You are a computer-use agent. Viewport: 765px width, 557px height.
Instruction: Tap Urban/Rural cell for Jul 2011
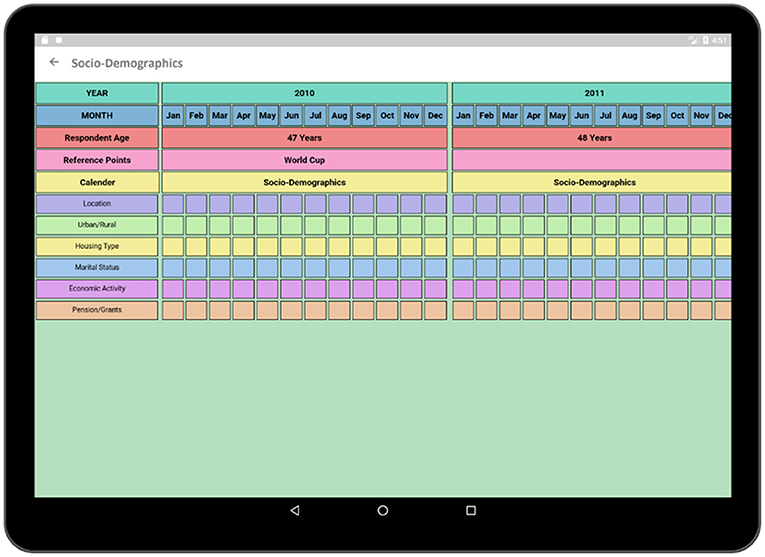tap(605, 225)
